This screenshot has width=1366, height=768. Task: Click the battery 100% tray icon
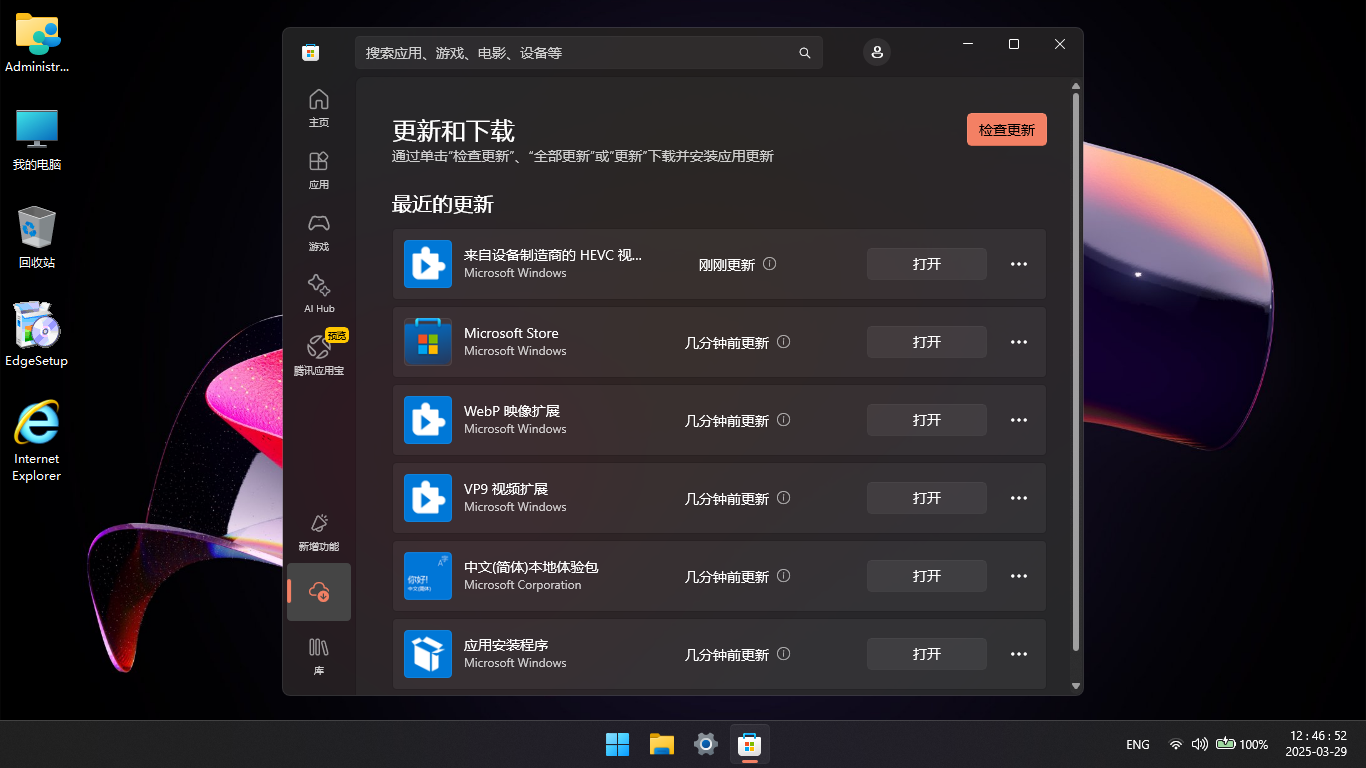[1242, 744]
